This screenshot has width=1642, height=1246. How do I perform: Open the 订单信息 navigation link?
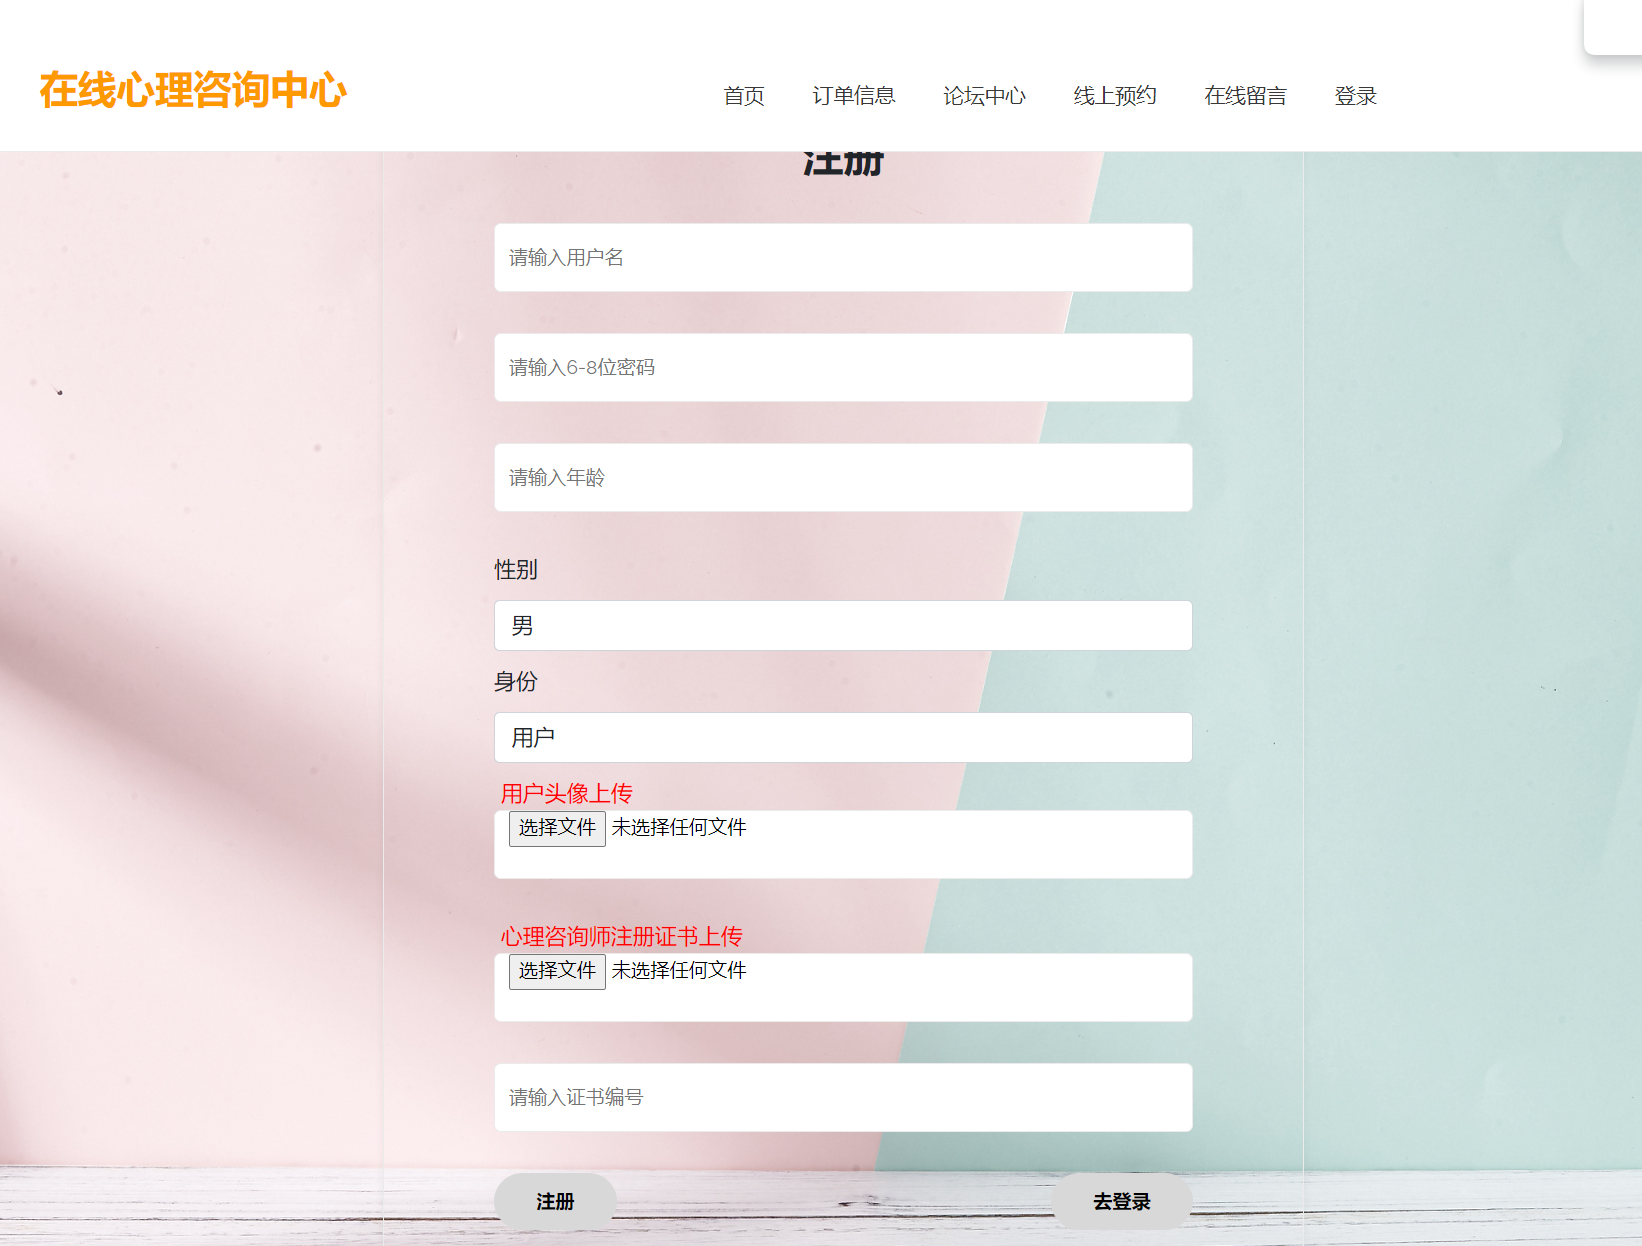(x=853, y=96)
